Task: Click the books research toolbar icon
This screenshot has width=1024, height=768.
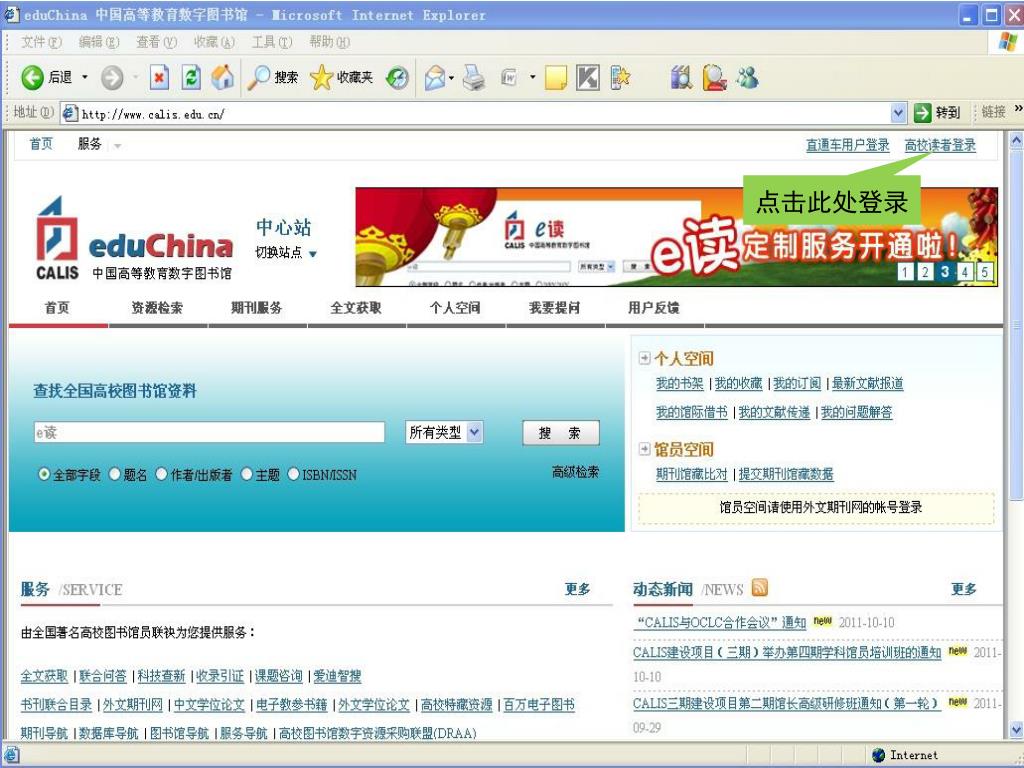Action: [681, 78]
